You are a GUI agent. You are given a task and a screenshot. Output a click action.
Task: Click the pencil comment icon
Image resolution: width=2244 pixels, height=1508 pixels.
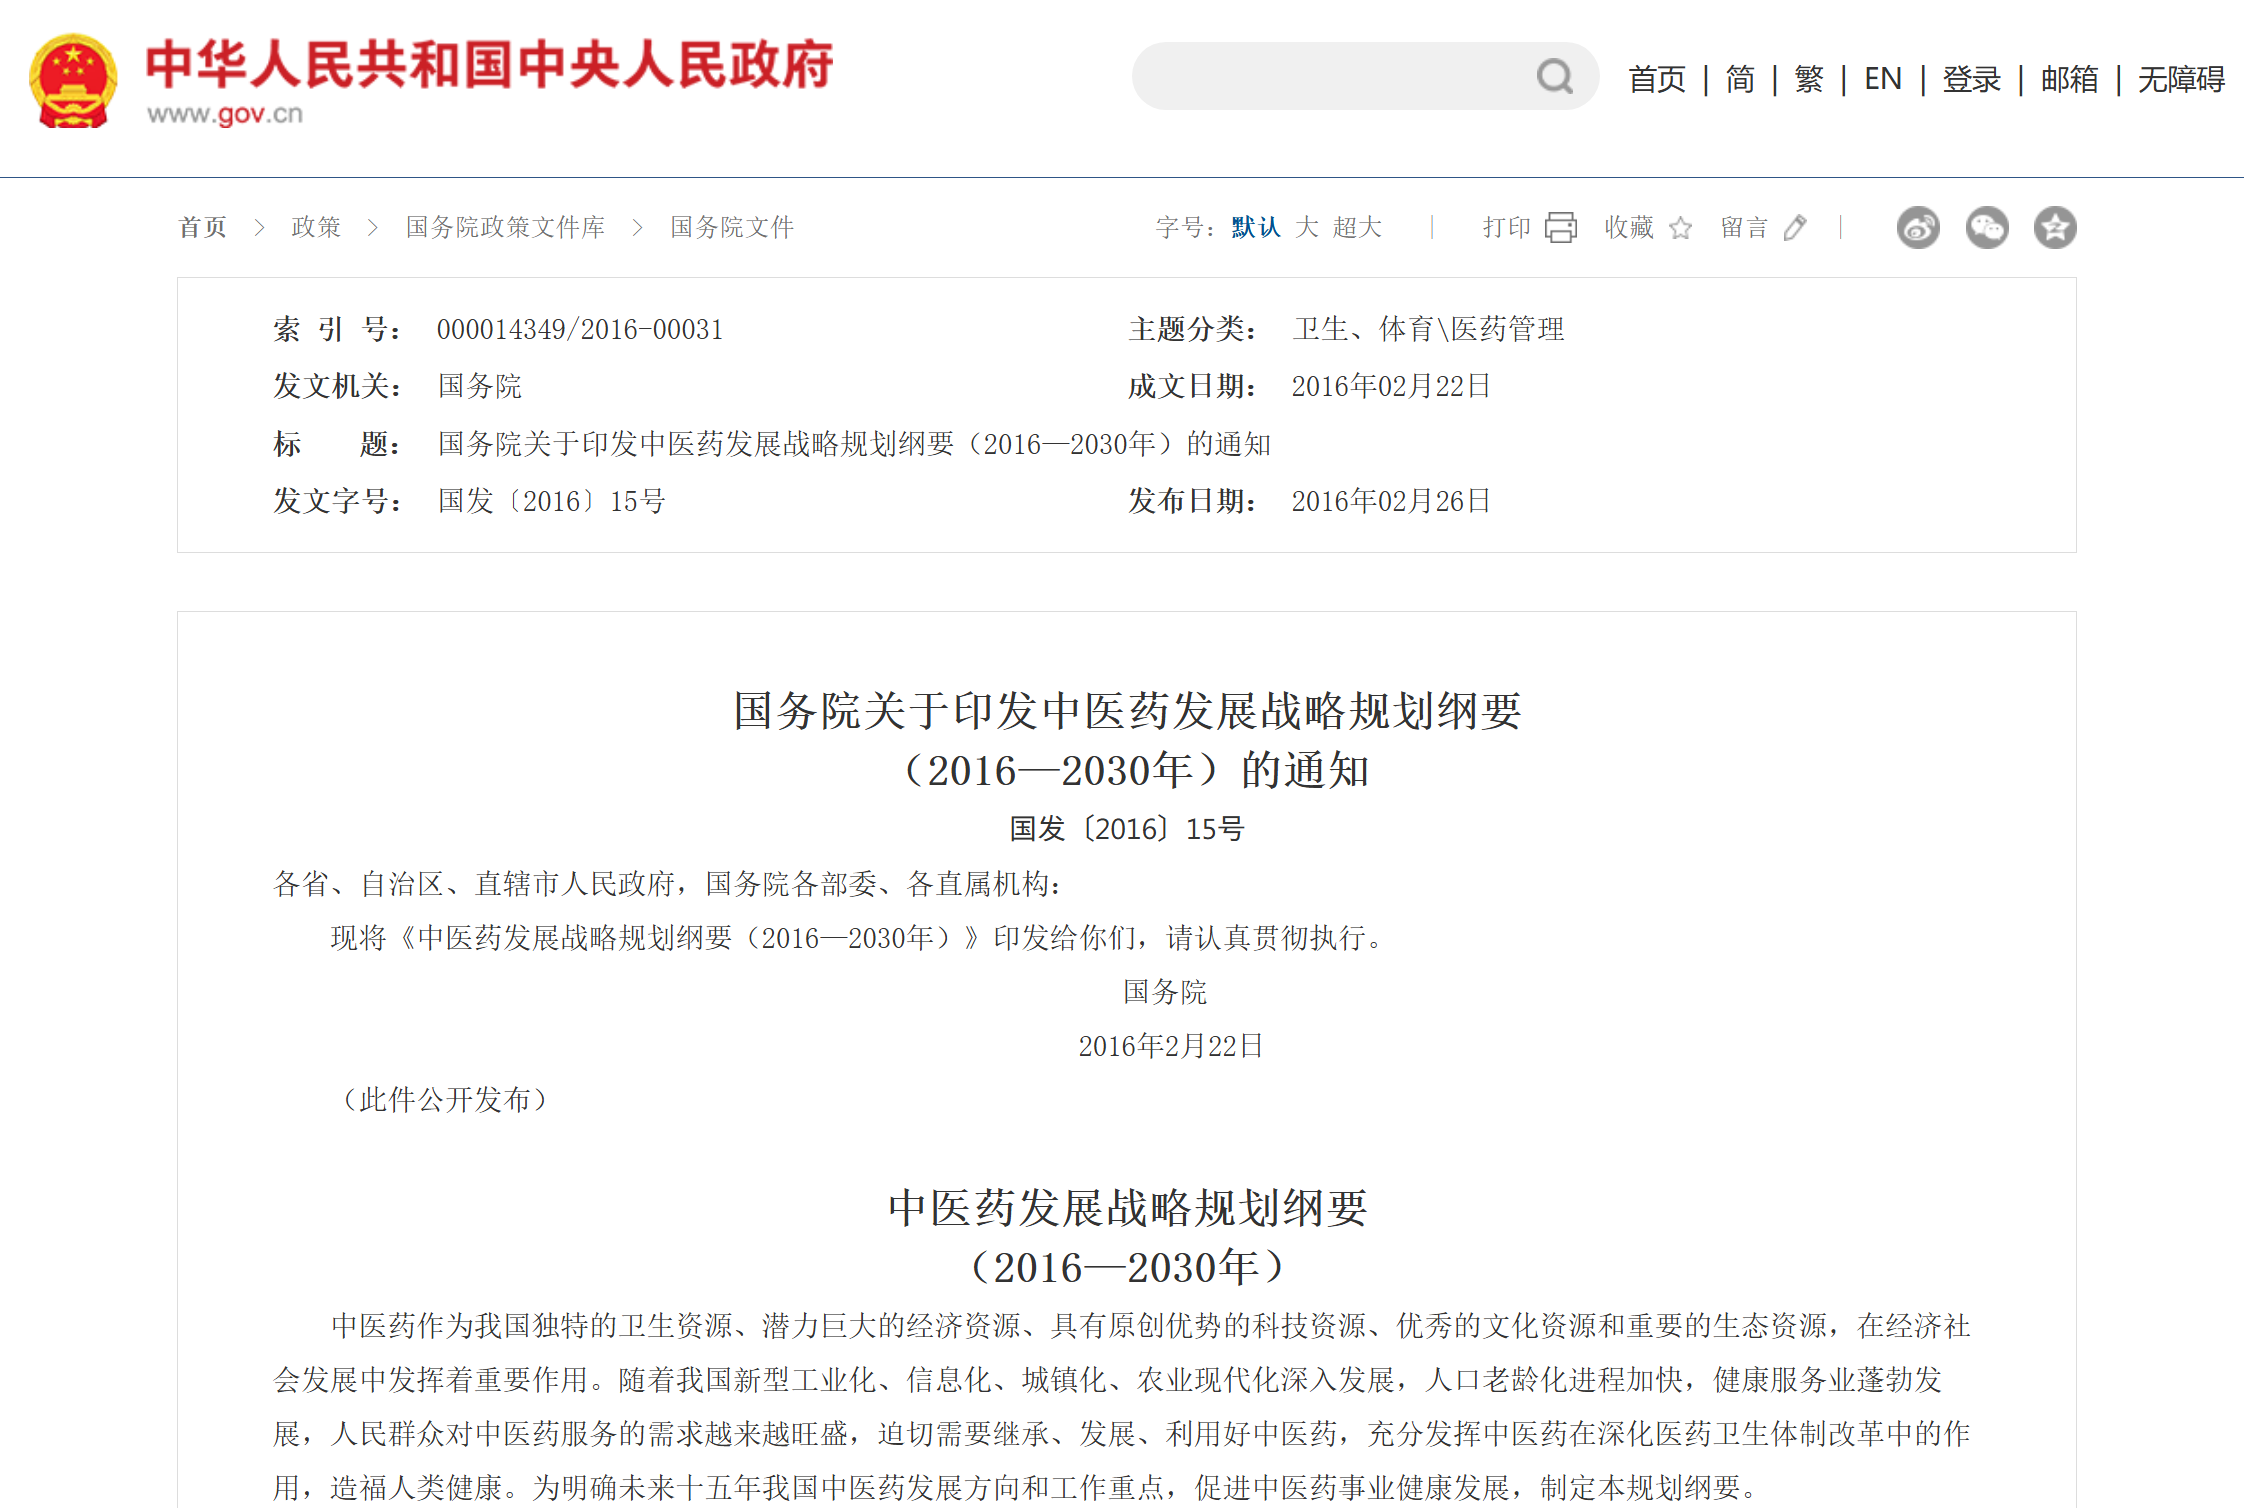tap(1796, 228)
